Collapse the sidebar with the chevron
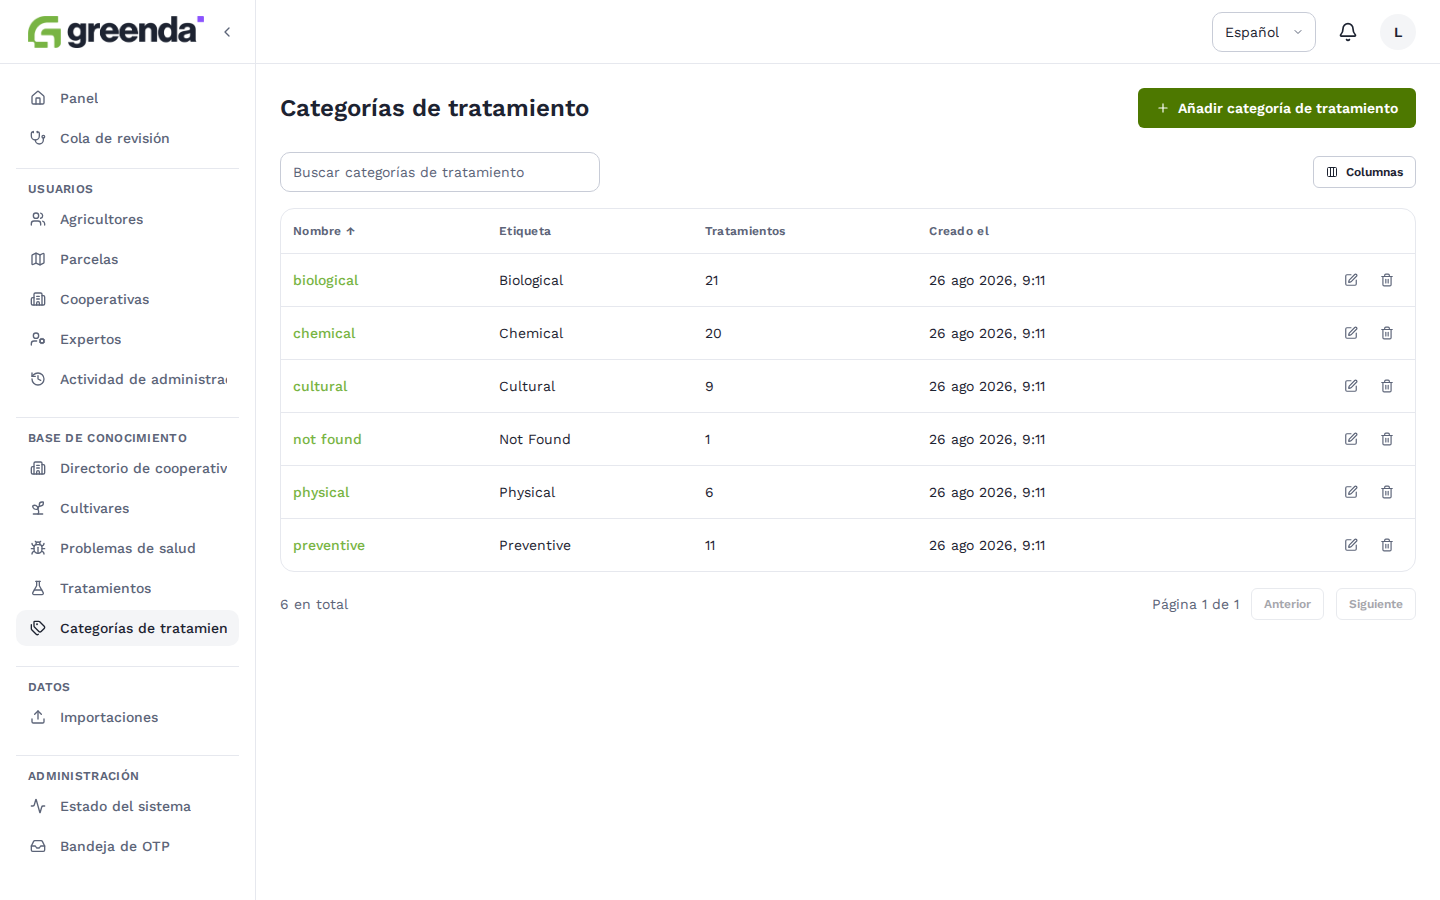The height and width of the screenshot is (900, 1440). click(227, 32)
